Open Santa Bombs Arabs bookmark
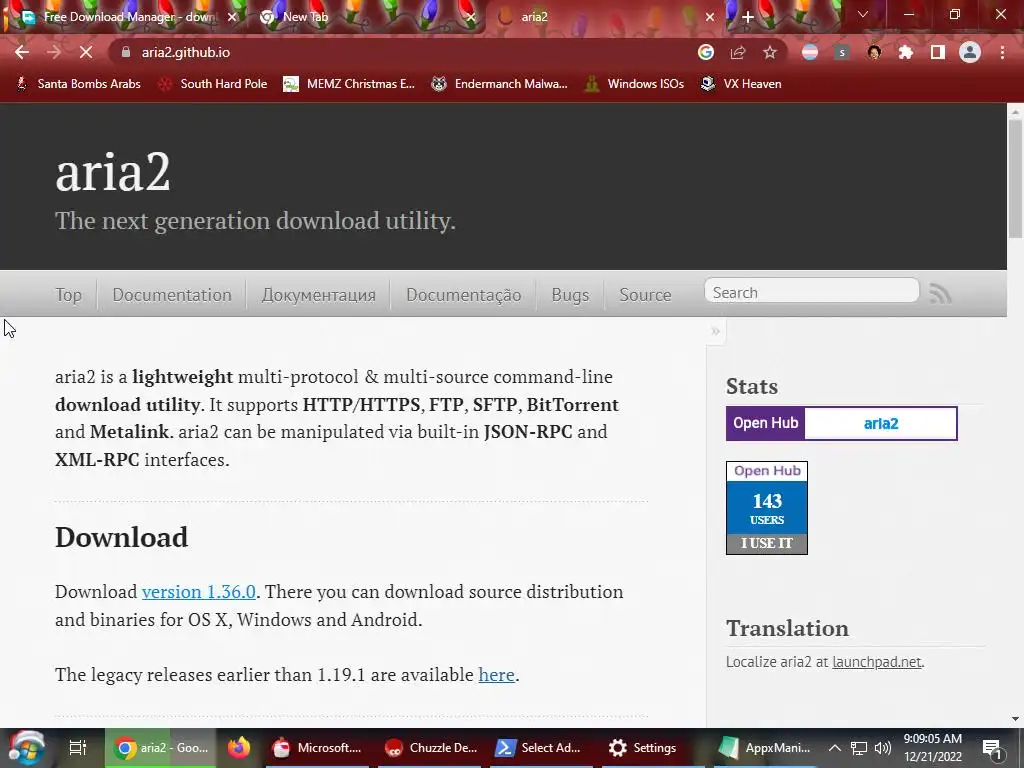This screenshot has width=1024, height=768. click(x=78, y=84)
